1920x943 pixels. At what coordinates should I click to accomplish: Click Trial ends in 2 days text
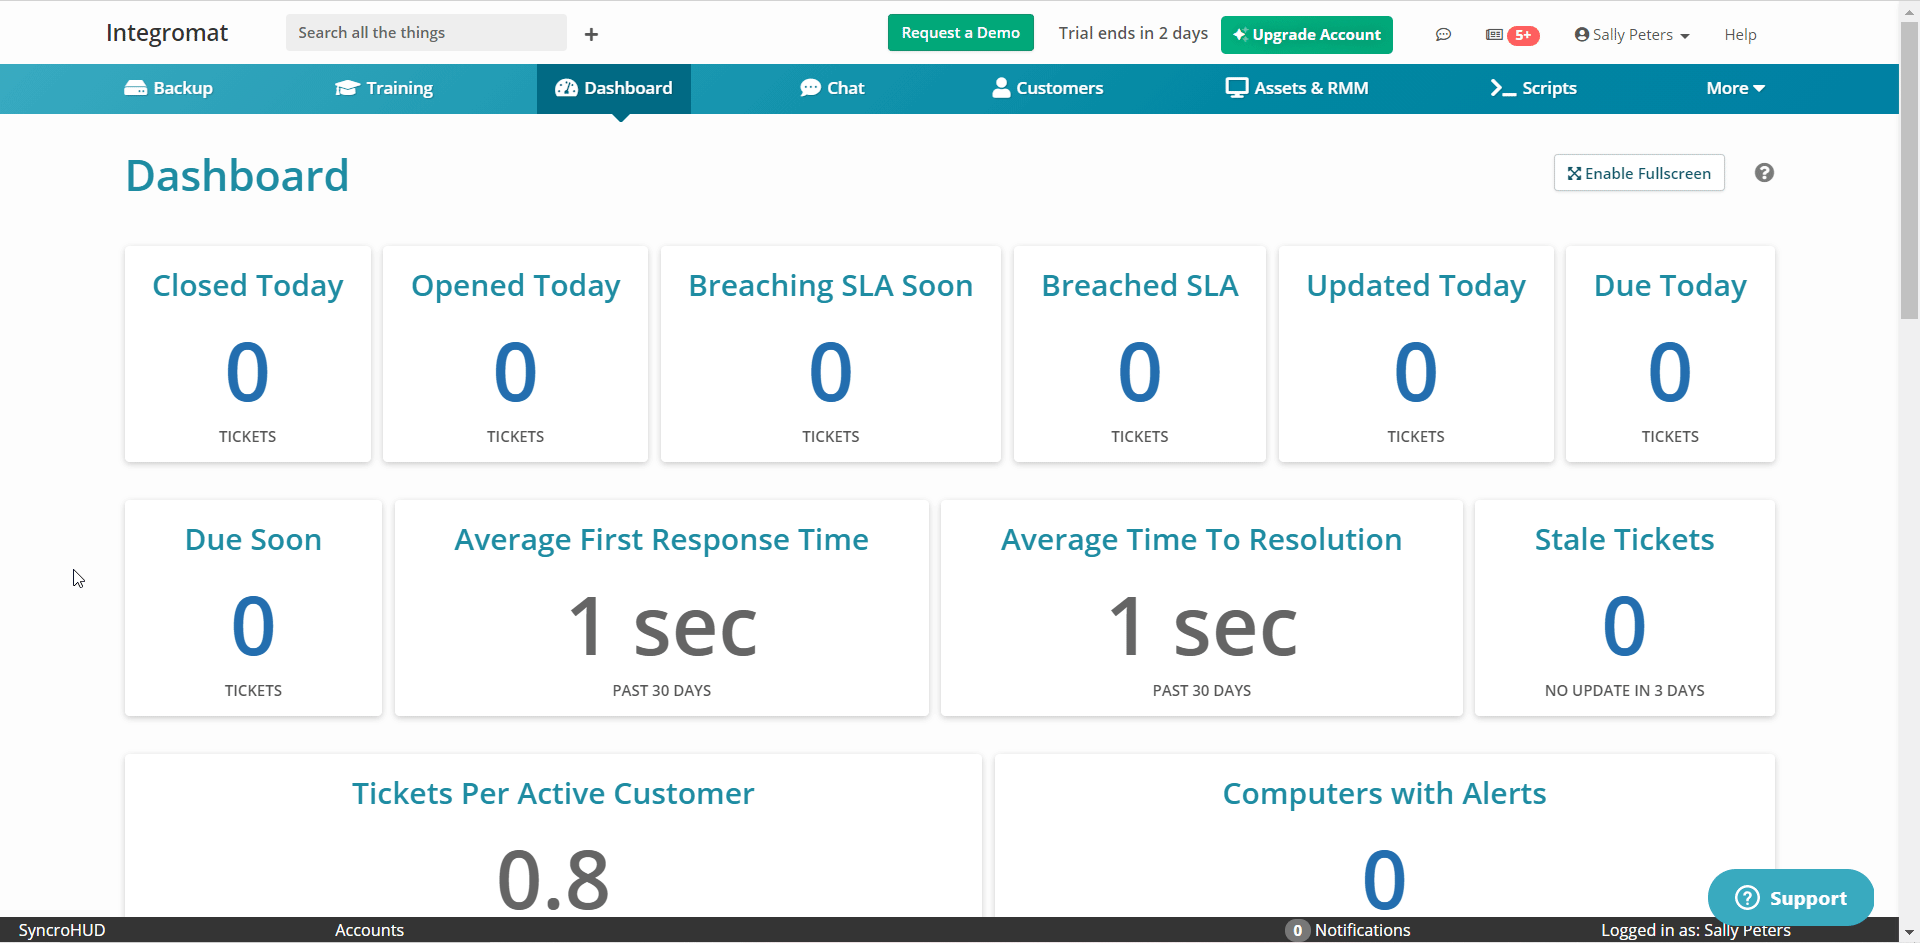coord(1133,33)
